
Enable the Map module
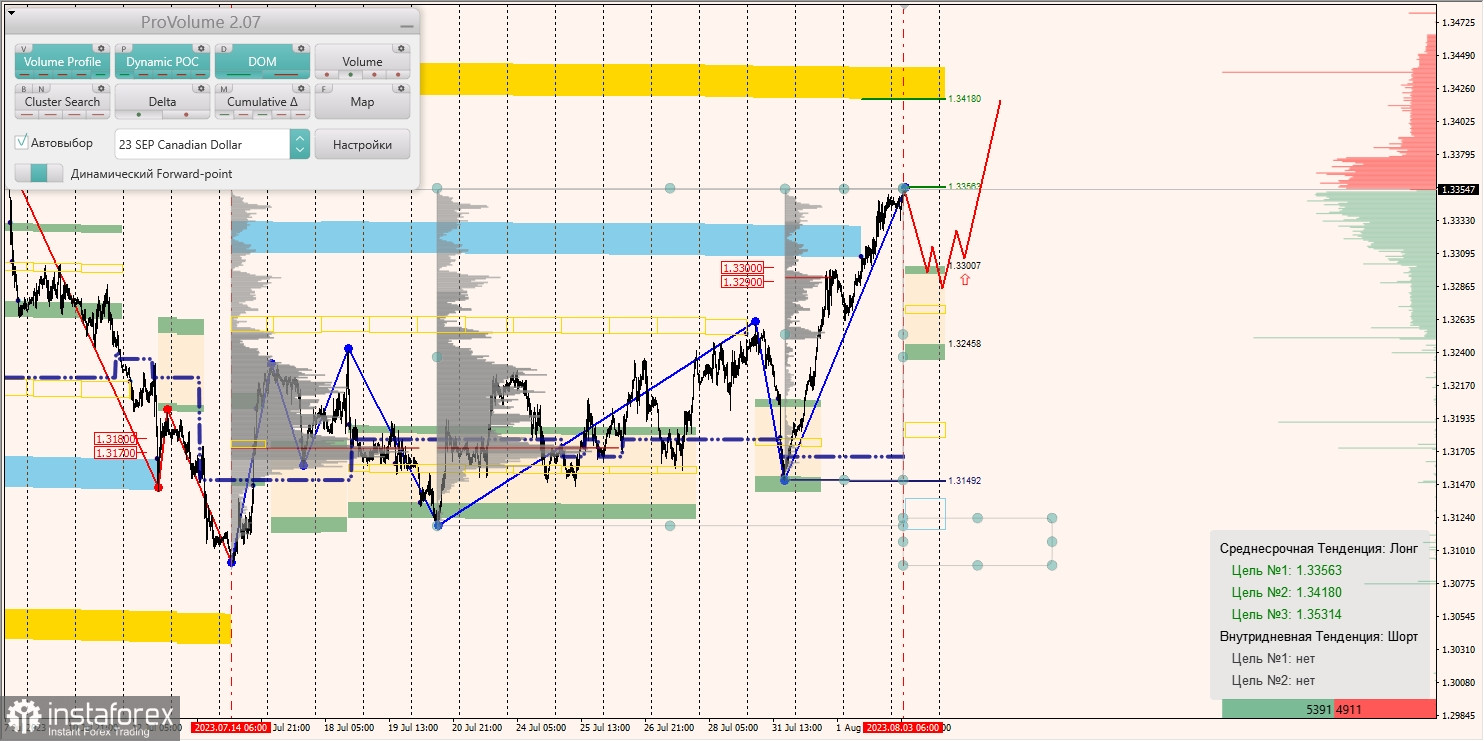(362, 102)
